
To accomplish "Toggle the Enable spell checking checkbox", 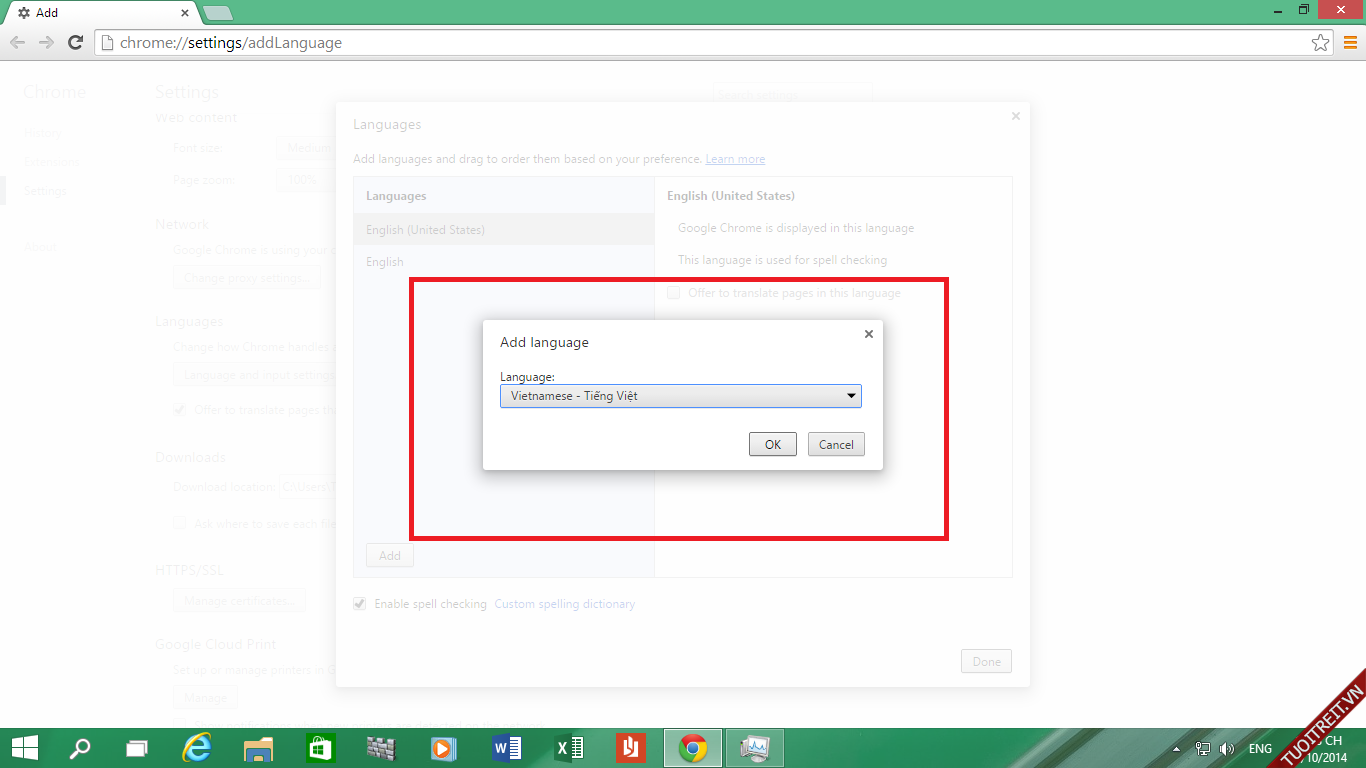I will tap(360, 604).
